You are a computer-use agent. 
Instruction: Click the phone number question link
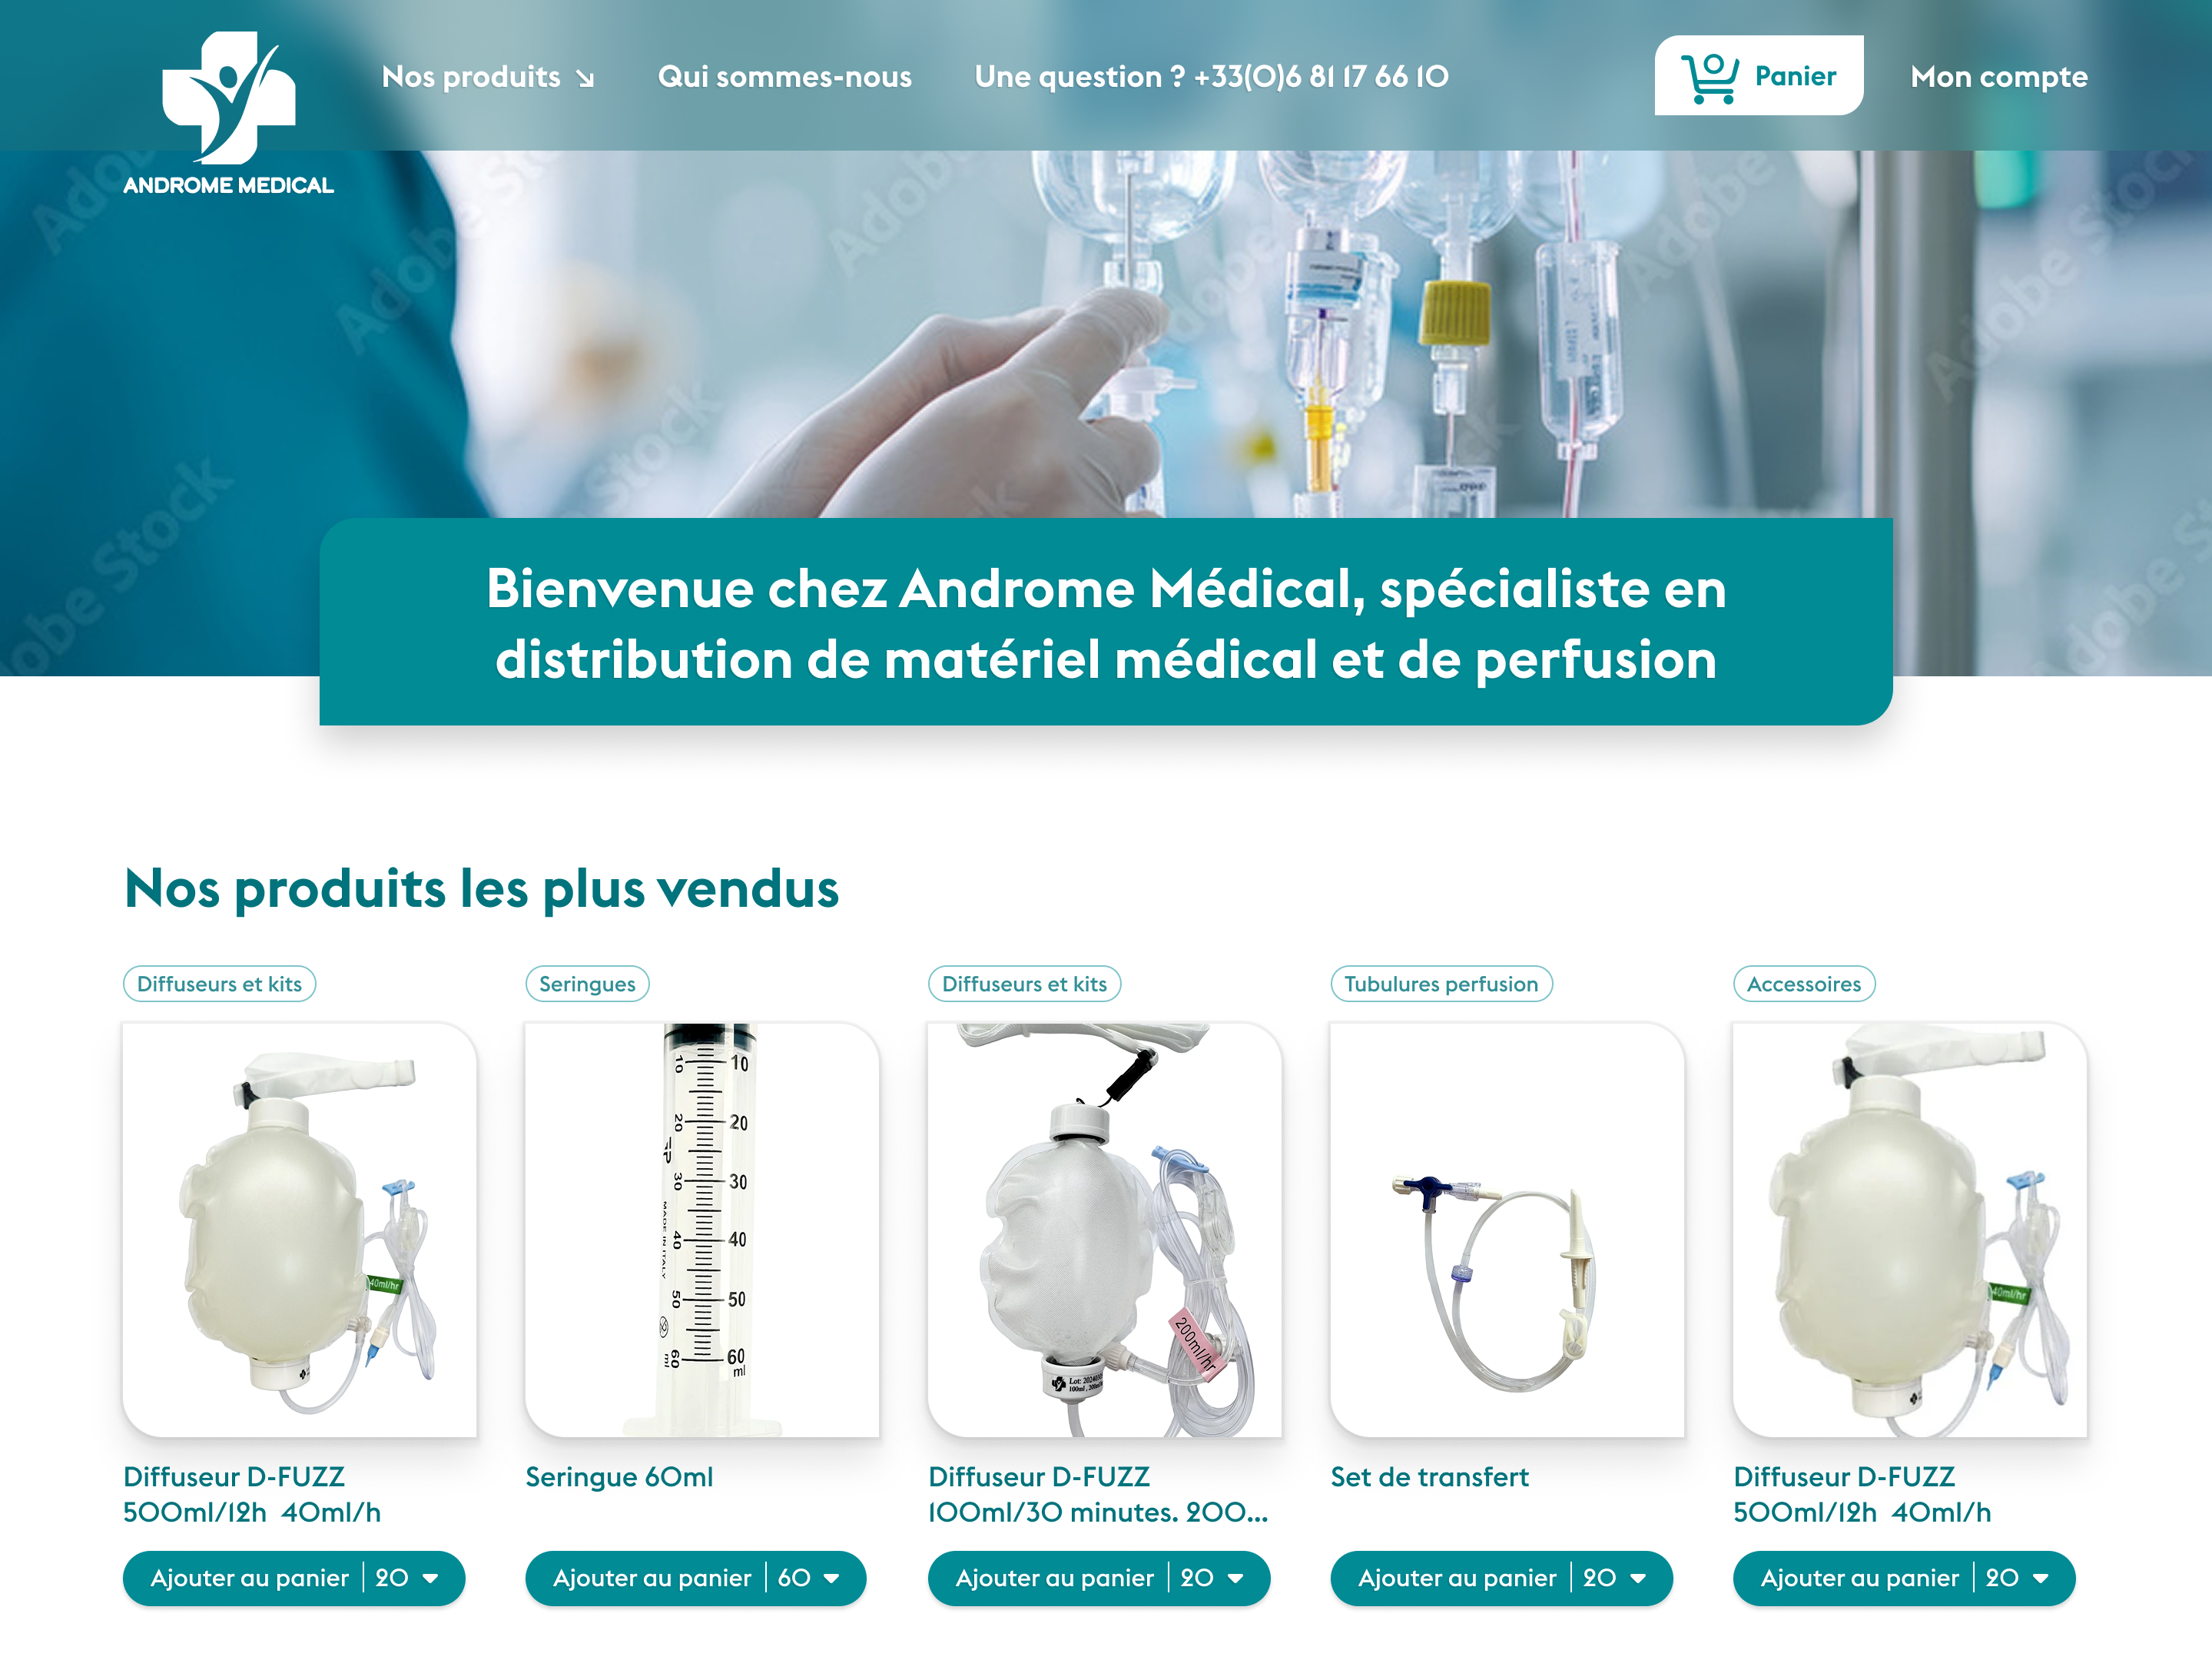coord(1211,77)
